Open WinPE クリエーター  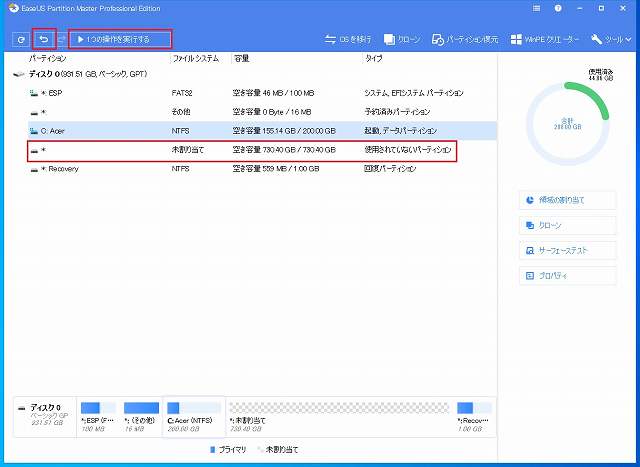544,40
